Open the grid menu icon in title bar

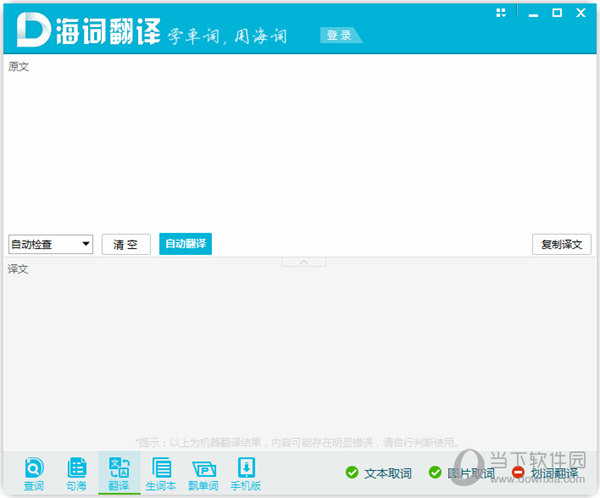point(501,13)
